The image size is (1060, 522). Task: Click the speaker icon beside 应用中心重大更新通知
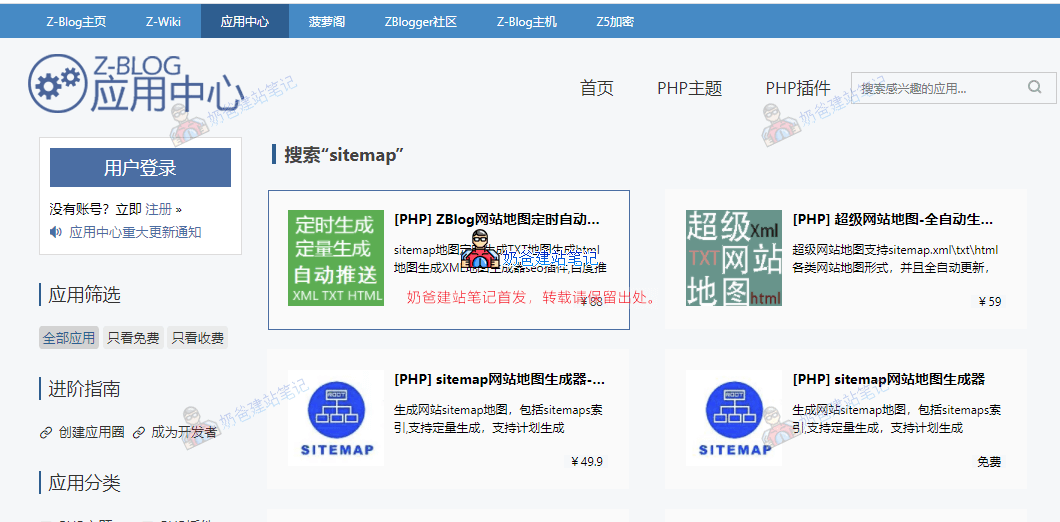coord(56,232)
